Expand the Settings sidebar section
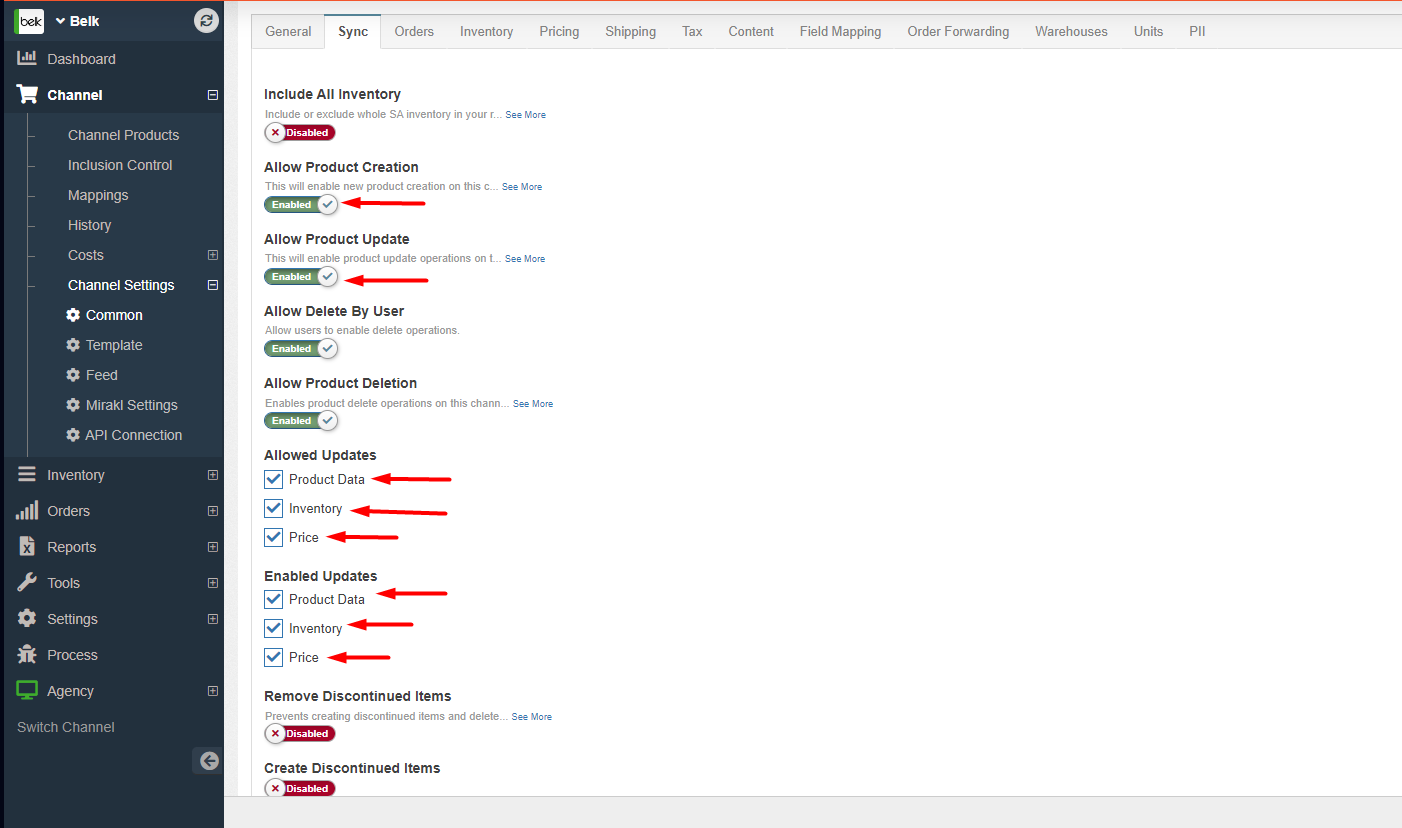1402x828 pixels. 212,619
